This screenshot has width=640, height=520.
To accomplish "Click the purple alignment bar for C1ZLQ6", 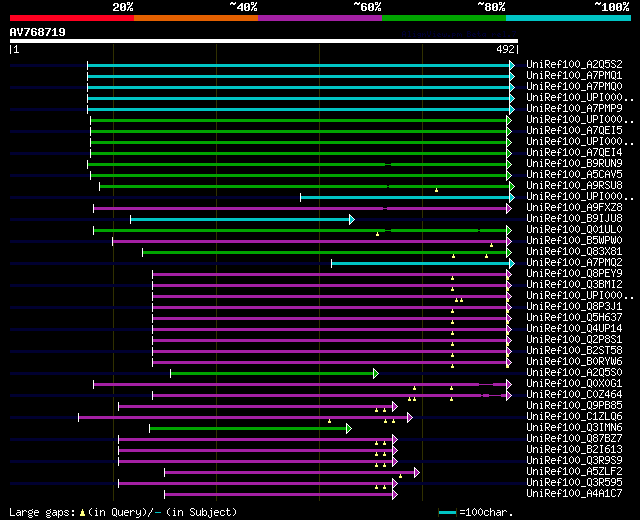I will [245, 418].
